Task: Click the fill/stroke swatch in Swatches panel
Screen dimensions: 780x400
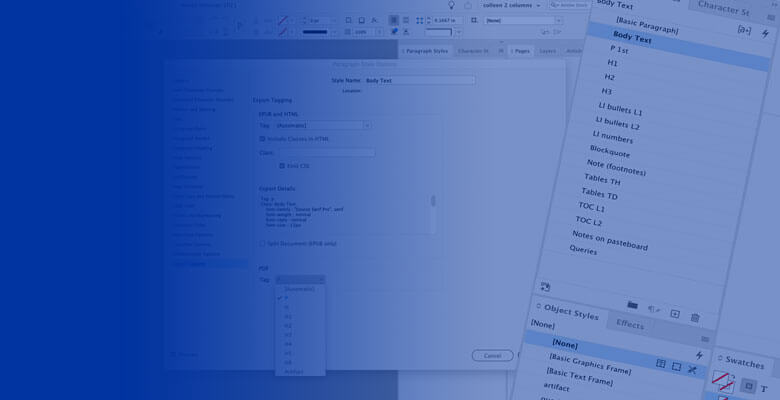Action: pos(721,382)
